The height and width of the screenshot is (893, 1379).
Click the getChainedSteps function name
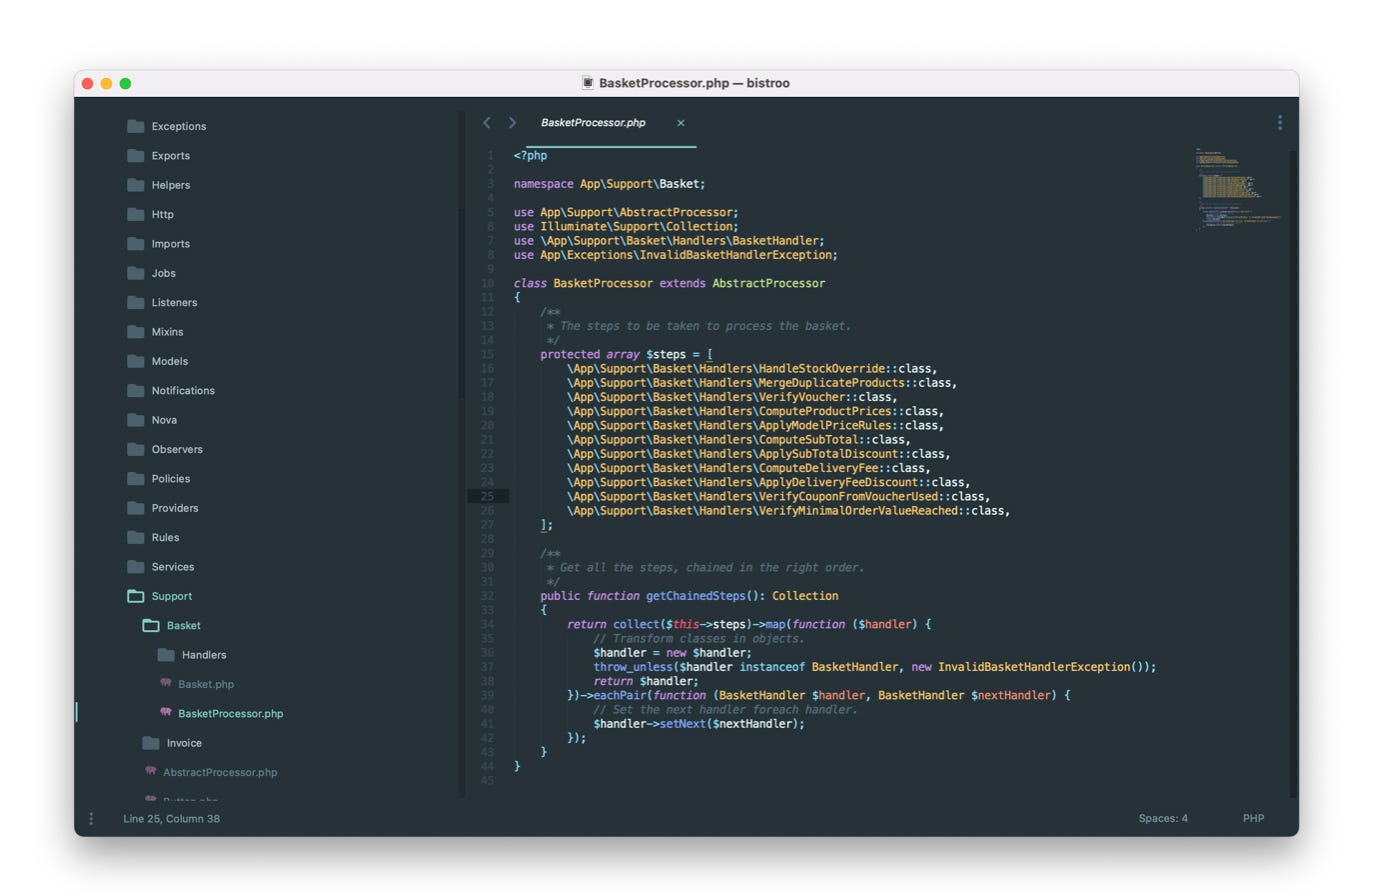[x=695, y=596]
